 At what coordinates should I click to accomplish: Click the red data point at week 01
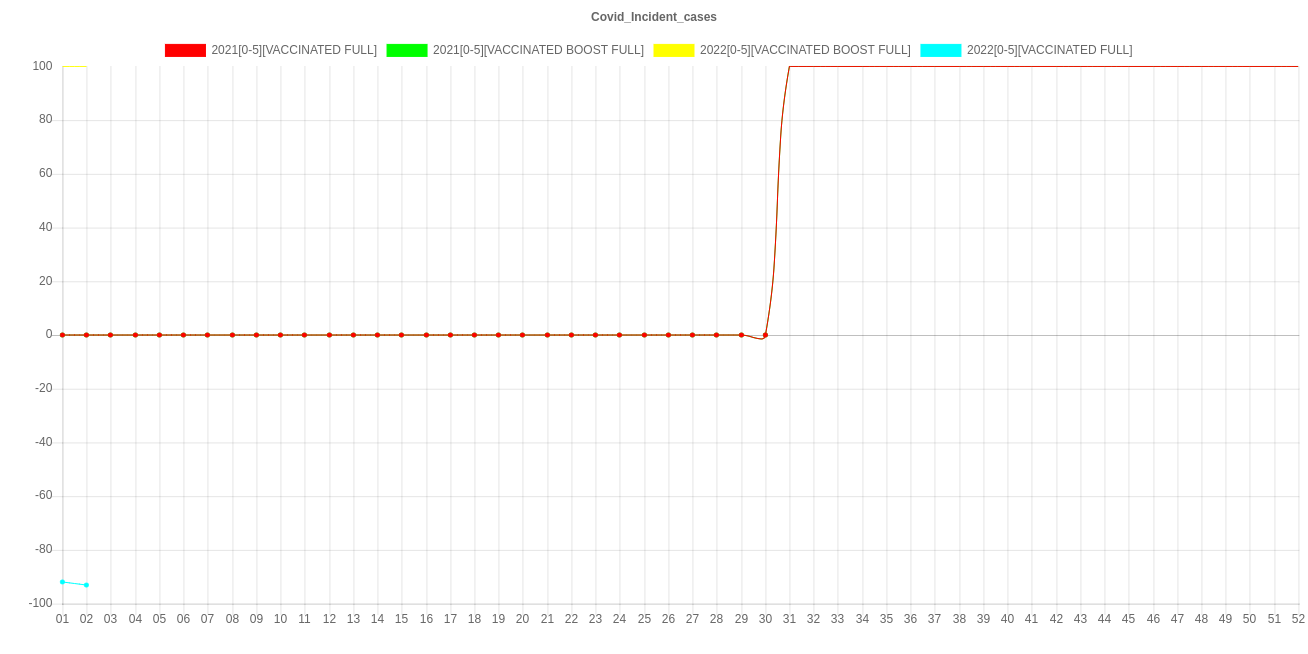pyautogui.click(x=62, y=335)
